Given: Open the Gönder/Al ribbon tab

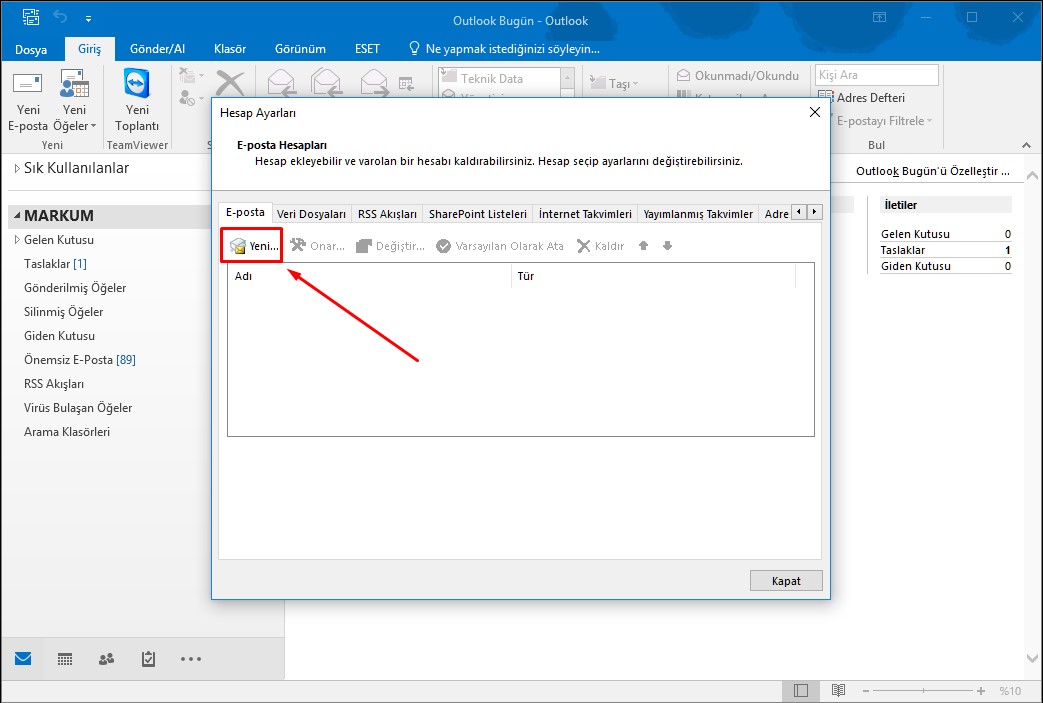Looking at the screenshot, I should (x=158, y=49).
